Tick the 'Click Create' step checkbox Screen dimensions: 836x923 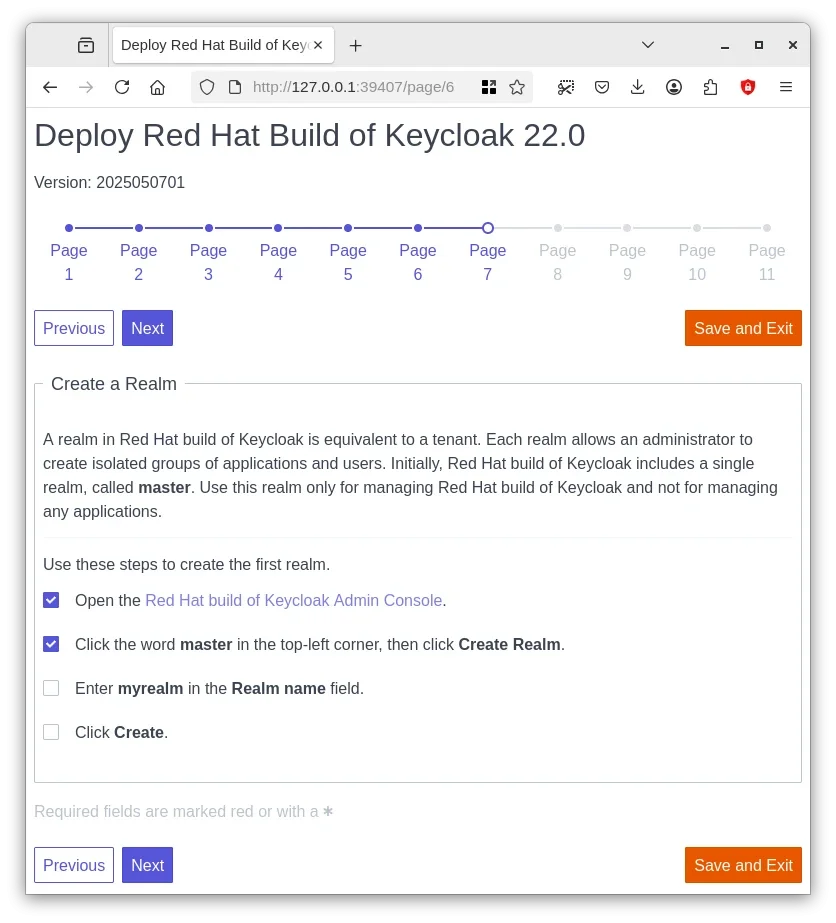51,732
